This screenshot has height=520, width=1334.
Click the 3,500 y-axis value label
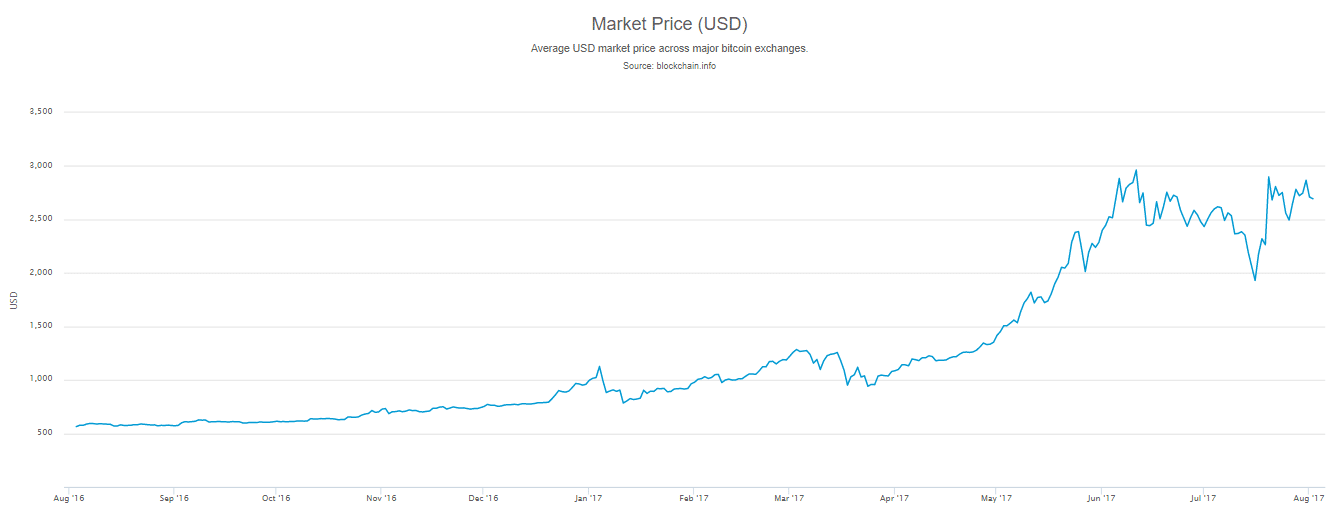[40, 112]
